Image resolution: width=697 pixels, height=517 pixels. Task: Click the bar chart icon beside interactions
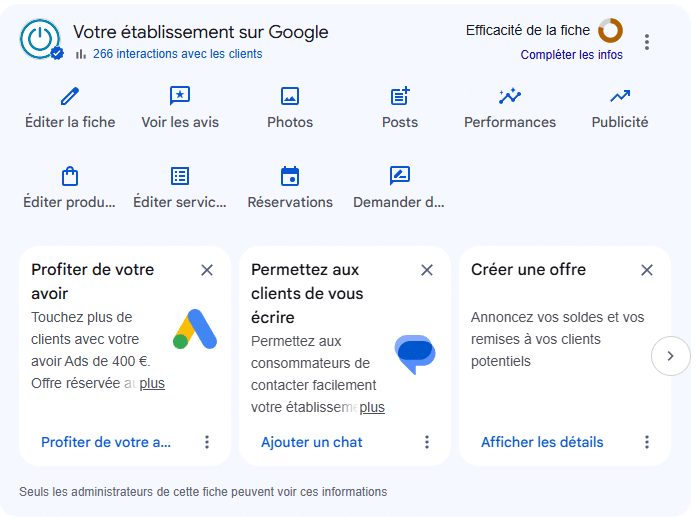tap(80, 54)
